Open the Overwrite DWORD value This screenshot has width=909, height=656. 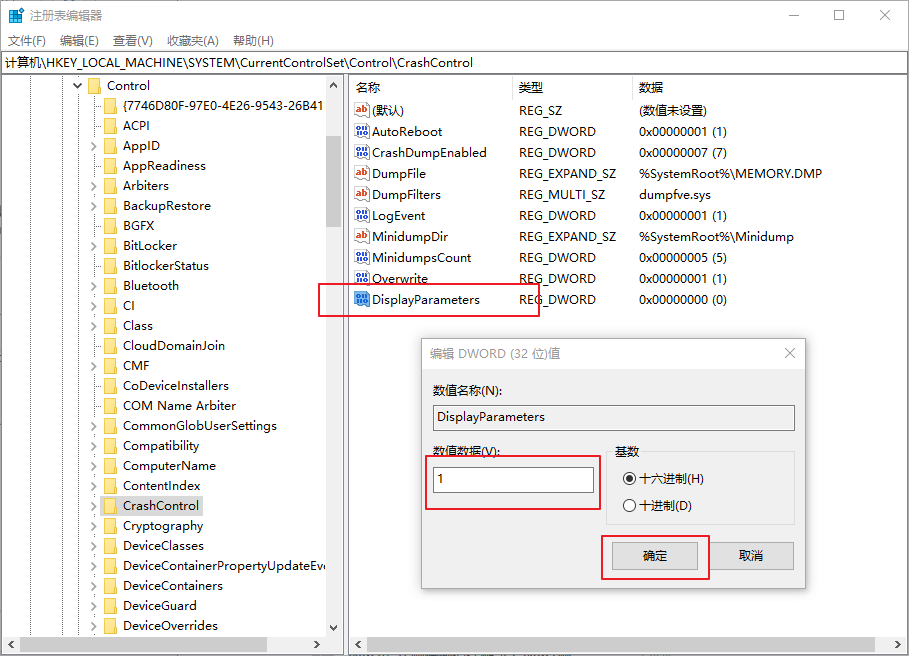coord(398,278)
